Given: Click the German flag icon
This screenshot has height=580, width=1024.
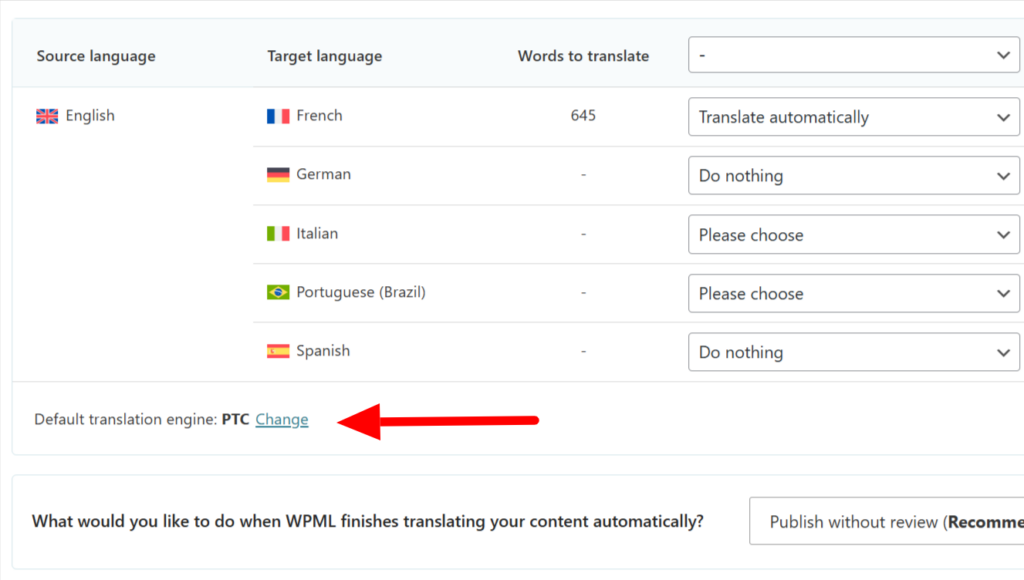Looking at the screenshot, I should click(277, 174).
